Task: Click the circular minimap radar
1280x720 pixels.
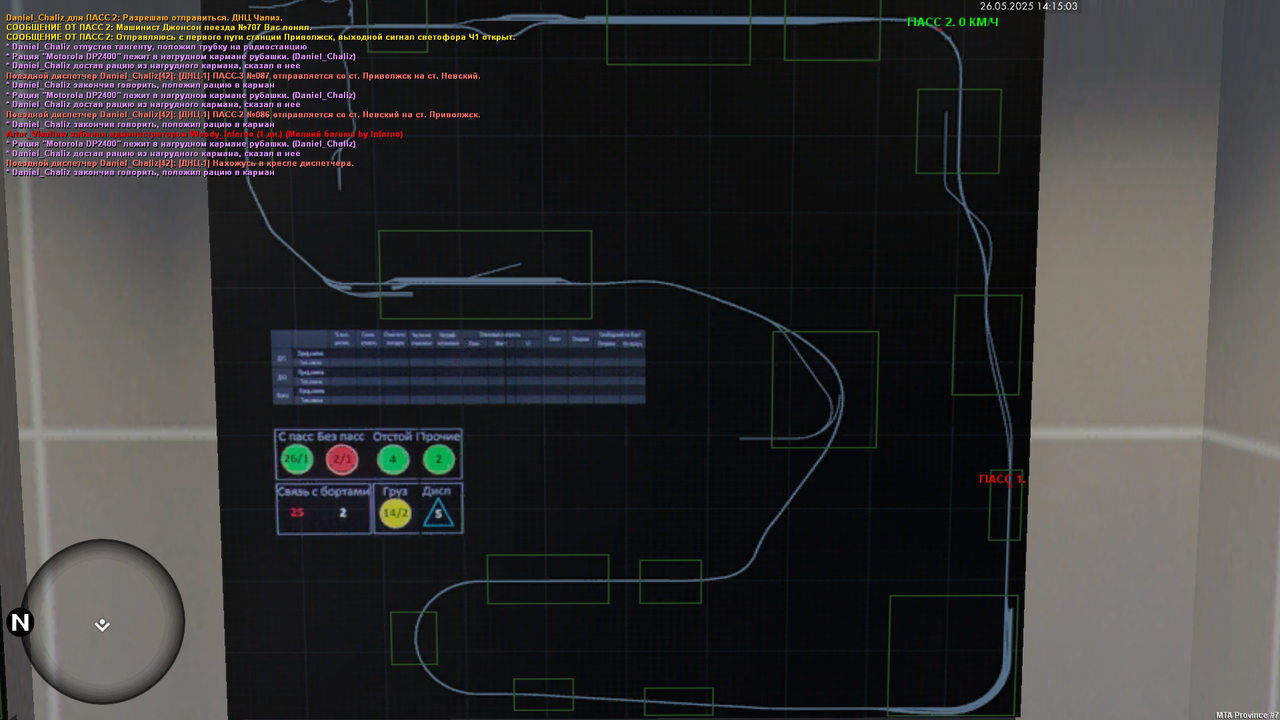Action: (102, 622)
